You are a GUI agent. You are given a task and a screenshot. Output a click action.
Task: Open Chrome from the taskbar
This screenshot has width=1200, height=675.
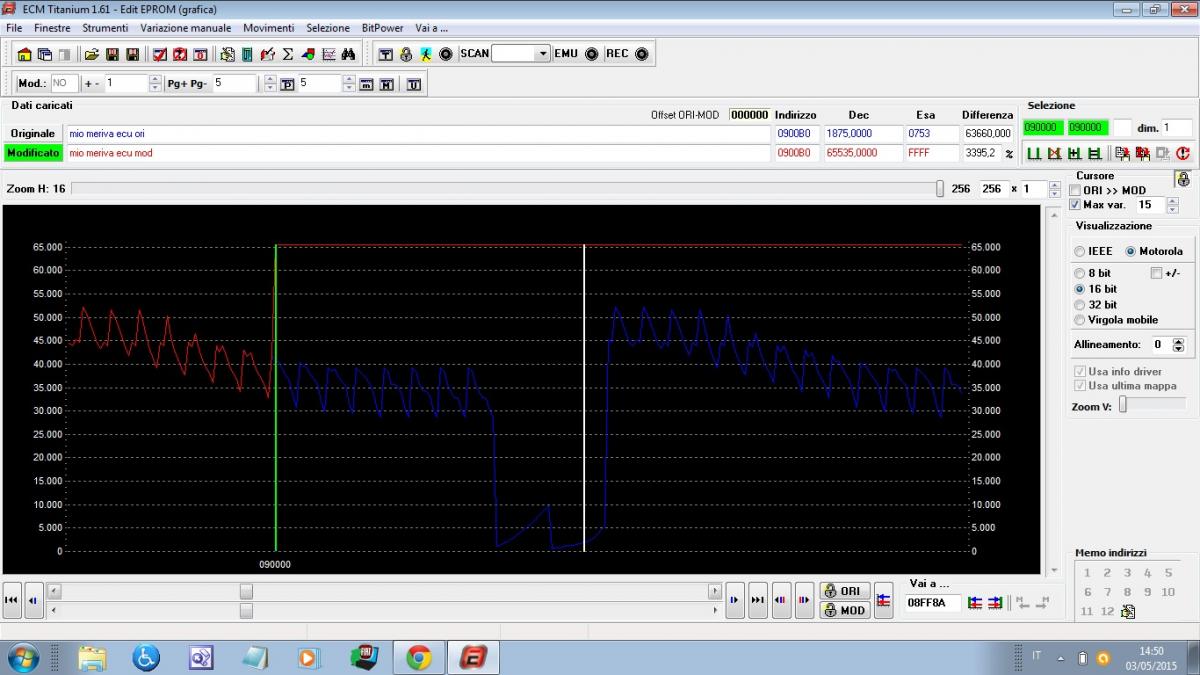coord(418,657)
